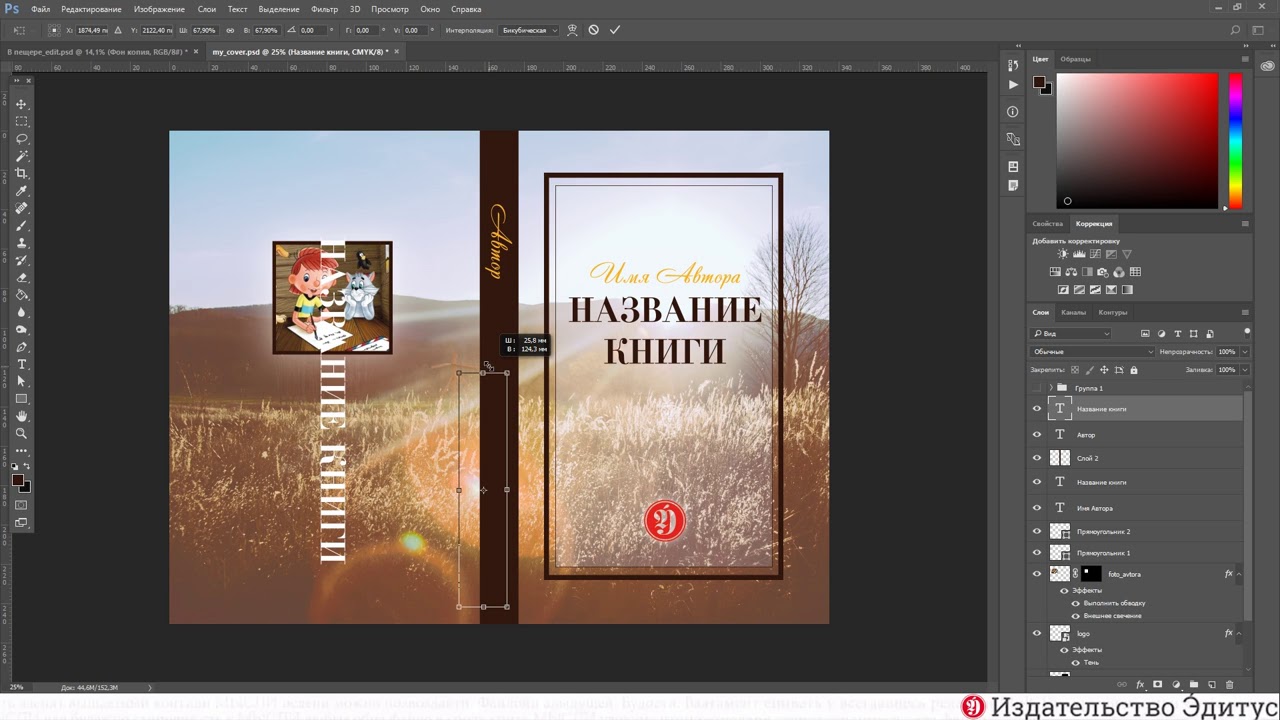Toggle visibility of Слой 2 layer

click(x=1037, y=458)
